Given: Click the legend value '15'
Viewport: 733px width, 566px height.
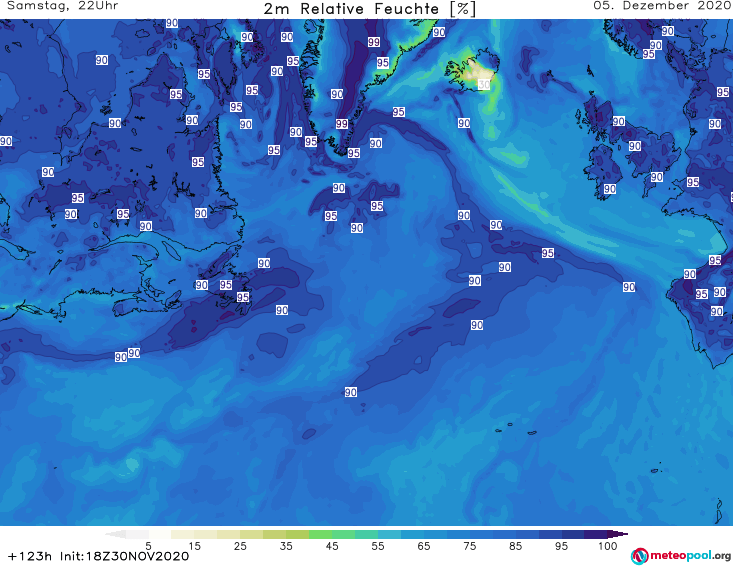Looking at the screenshot, I should coord(194,546).
